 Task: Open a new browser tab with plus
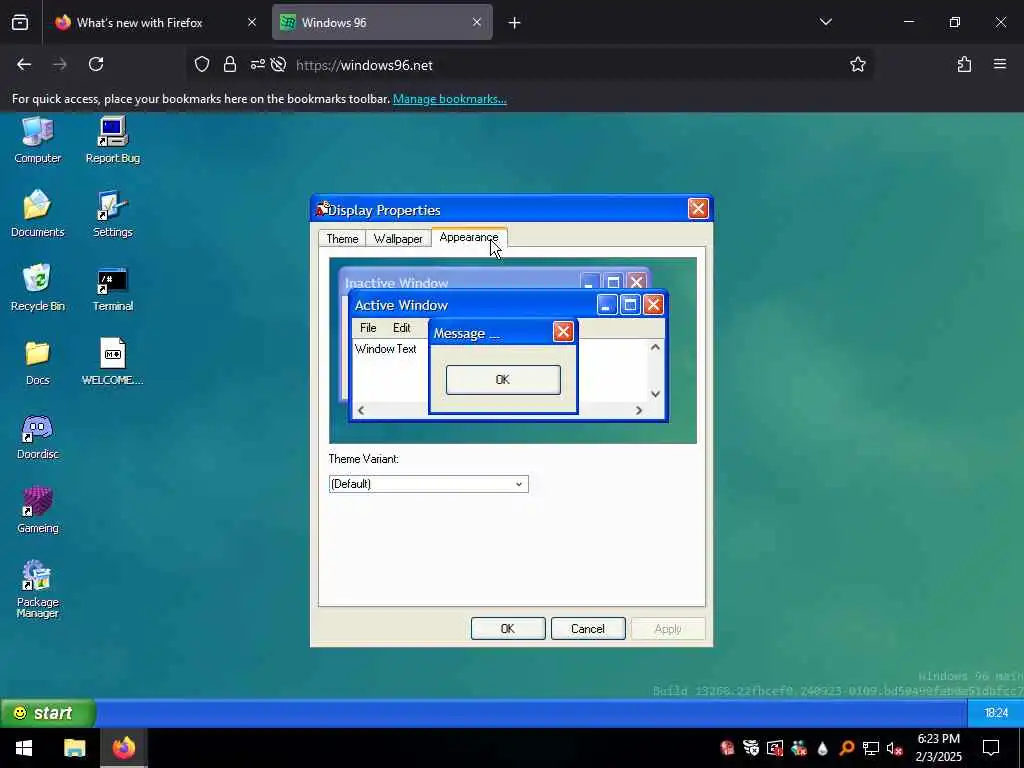pos(514,23)
